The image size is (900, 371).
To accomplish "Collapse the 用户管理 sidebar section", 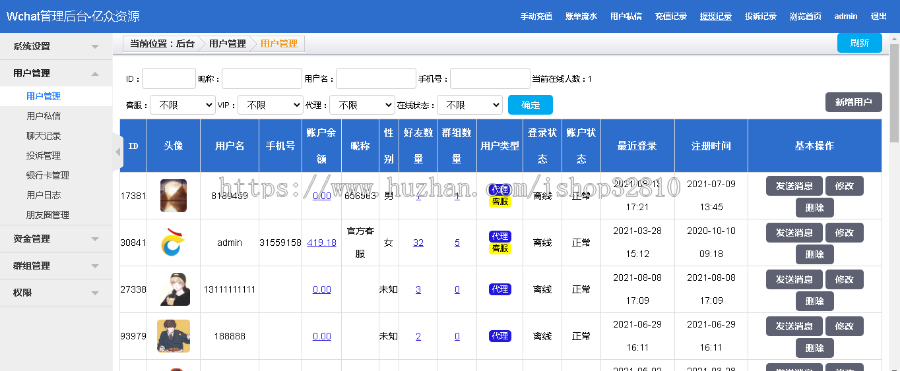I will 56,73.
